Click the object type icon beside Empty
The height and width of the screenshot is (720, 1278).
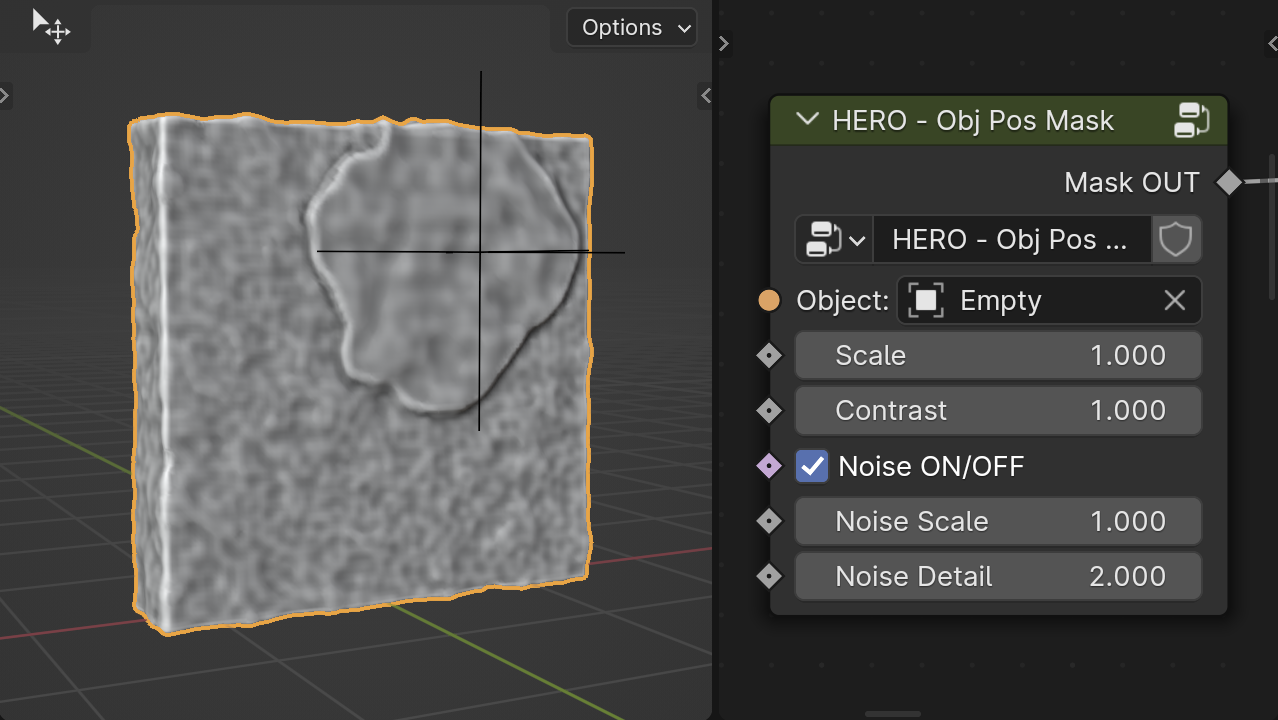[926, 300]
